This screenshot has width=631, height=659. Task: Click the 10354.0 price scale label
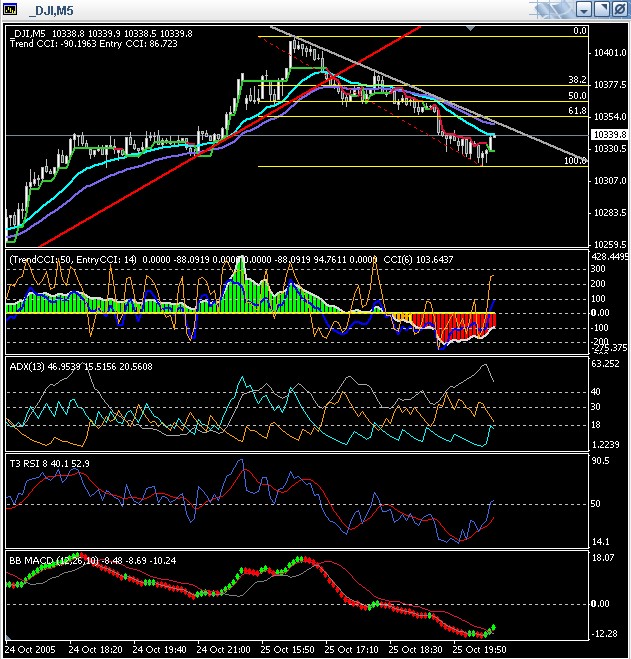(610, 117)
